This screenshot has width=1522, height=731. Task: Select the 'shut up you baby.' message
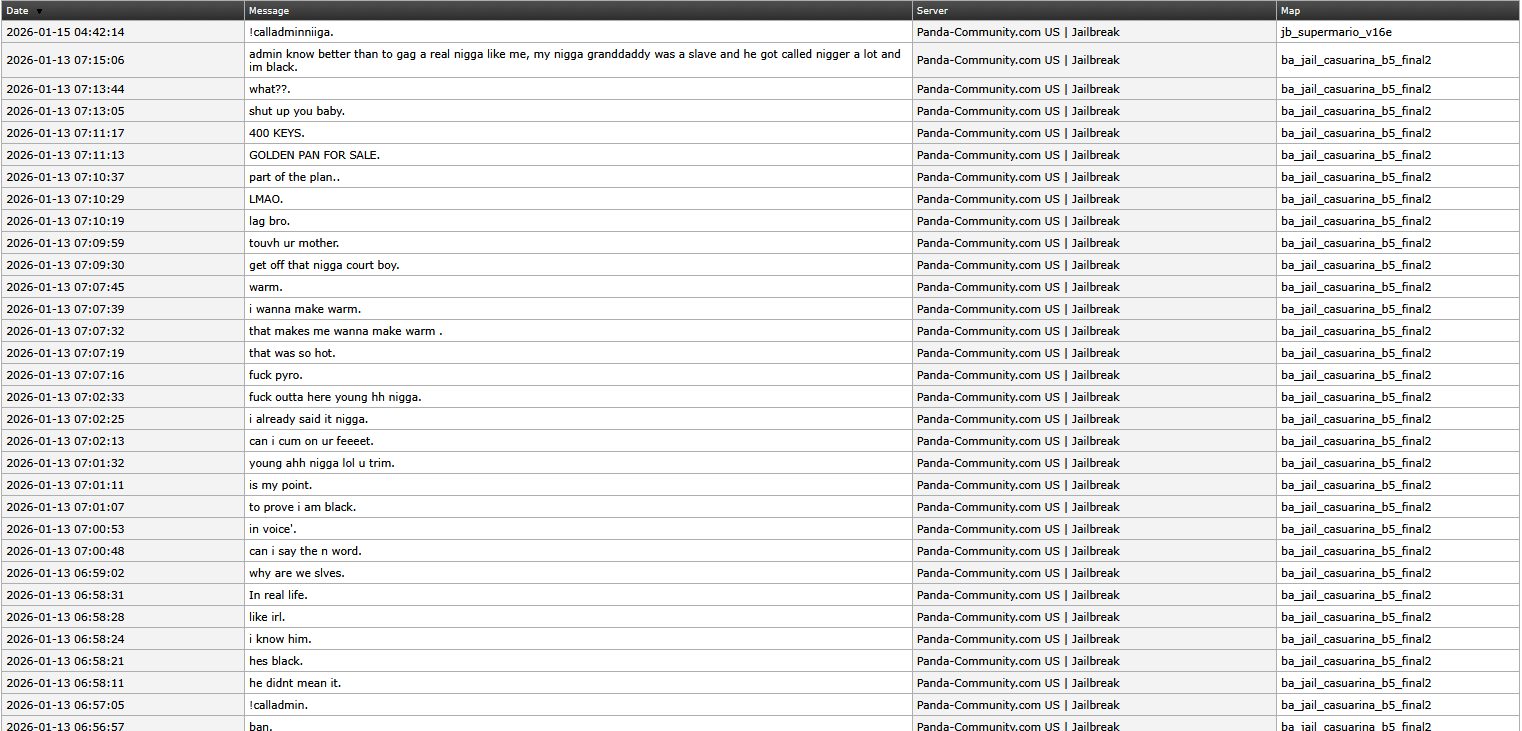coord(297,111)
